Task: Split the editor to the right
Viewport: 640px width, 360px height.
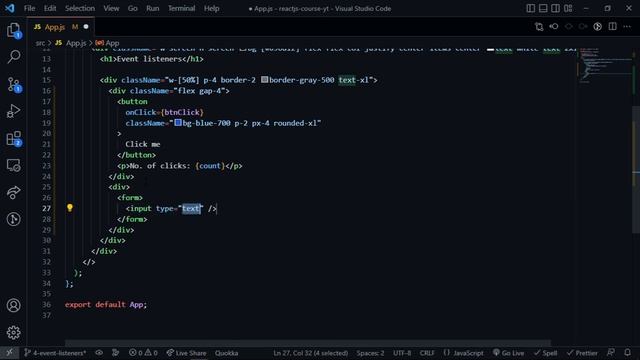Action: pyautogui.click(x=612, y=27)
